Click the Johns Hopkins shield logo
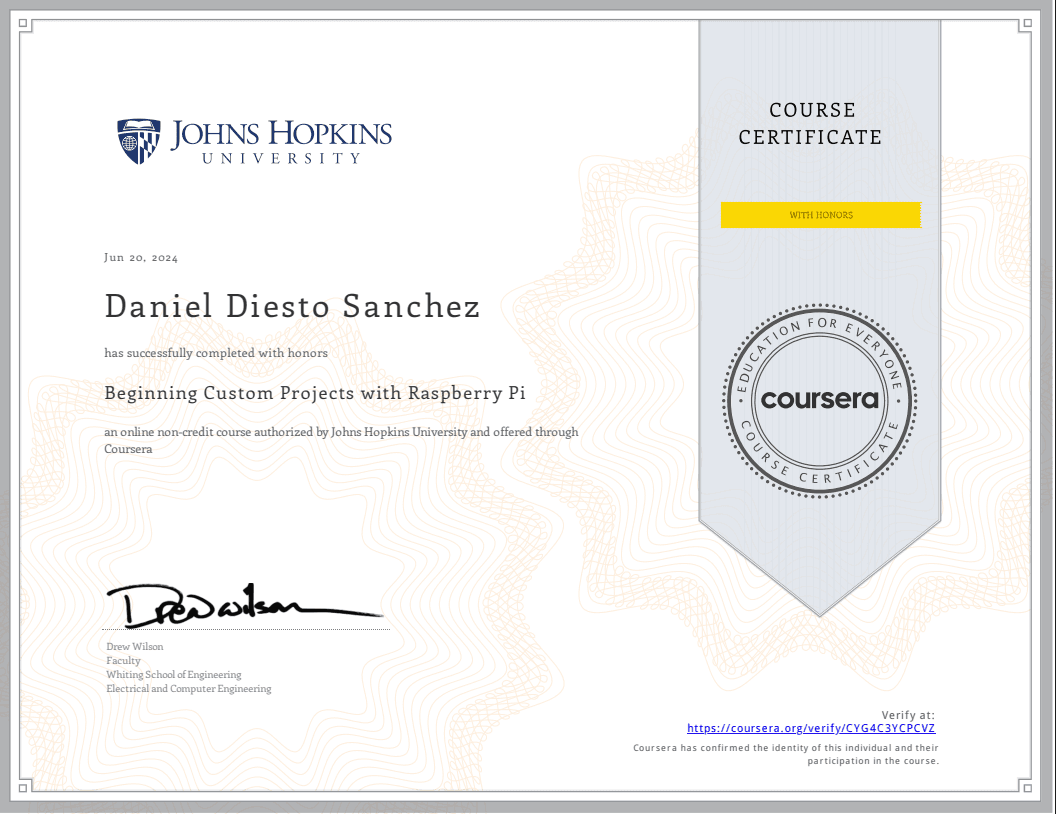 (x=138, y=141)
